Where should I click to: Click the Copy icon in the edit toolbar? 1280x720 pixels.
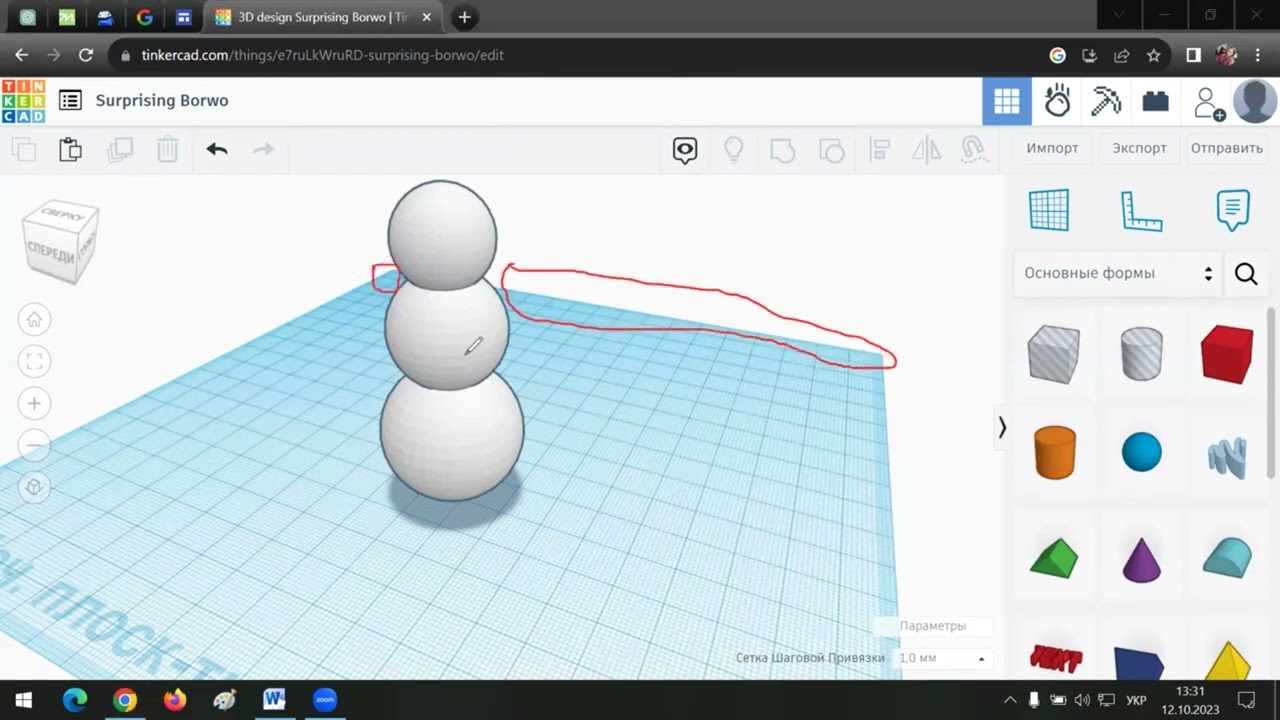tap(23, 150)
